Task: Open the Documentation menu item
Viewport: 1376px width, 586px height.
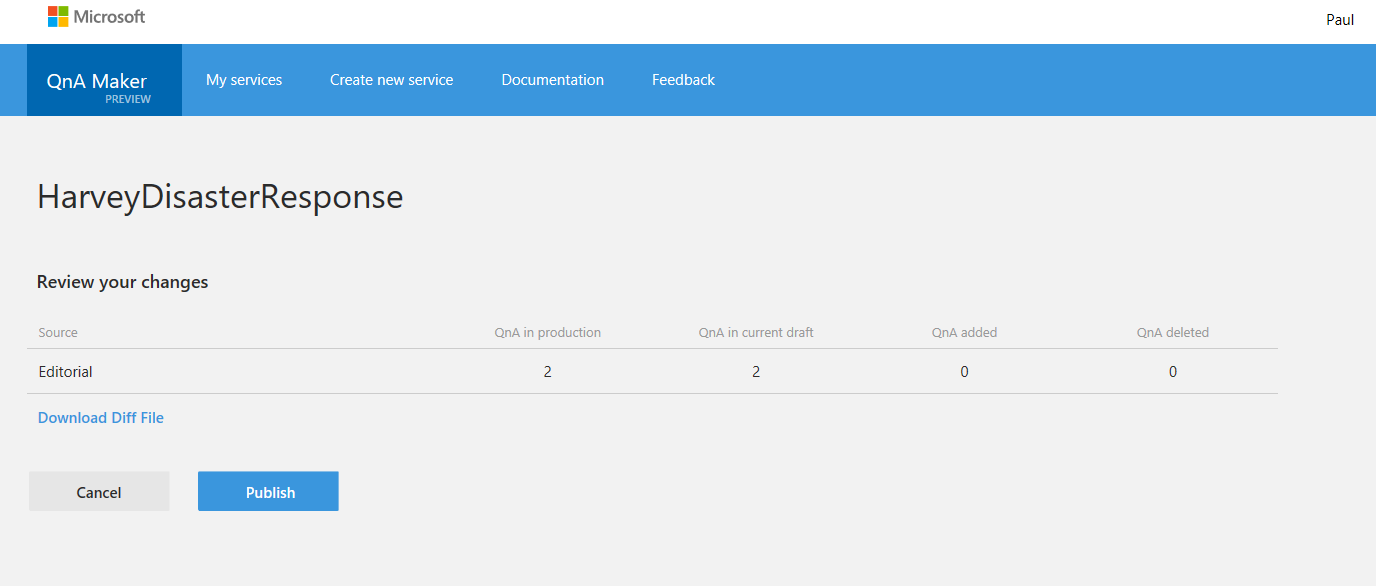Action: [552, 80]
